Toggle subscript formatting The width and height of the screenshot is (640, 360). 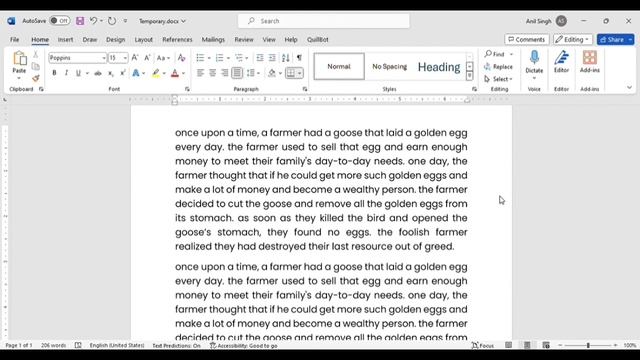pos(110,73)
